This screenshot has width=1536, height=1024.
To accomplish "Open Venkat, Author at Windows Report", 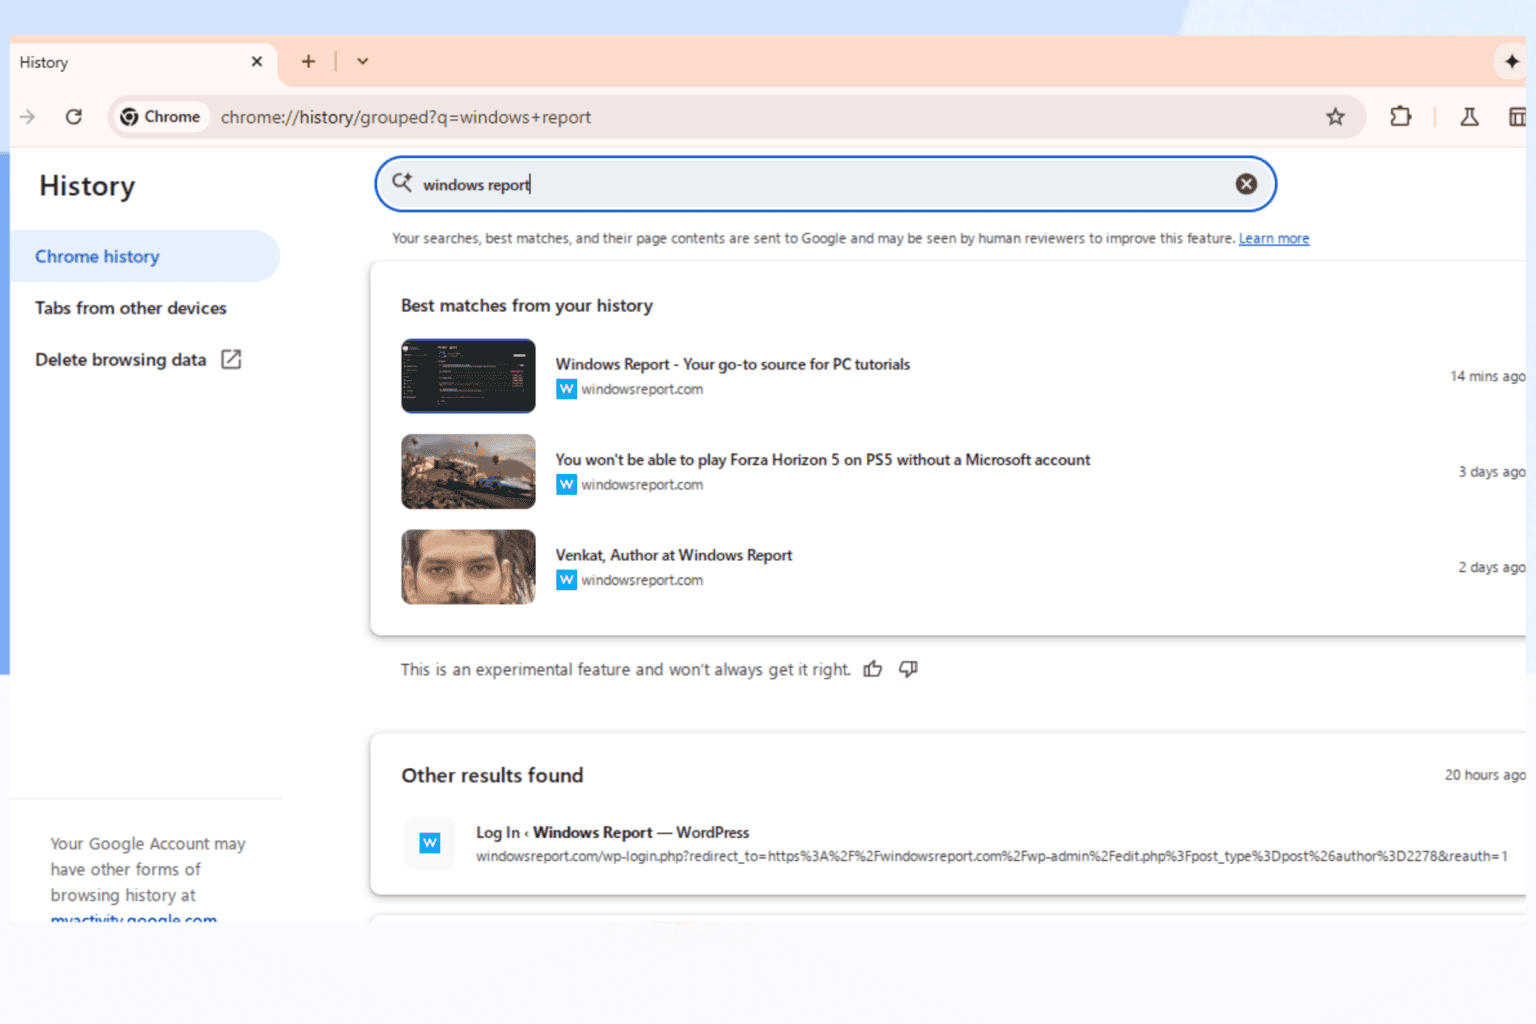I will [x=674, y=555].
